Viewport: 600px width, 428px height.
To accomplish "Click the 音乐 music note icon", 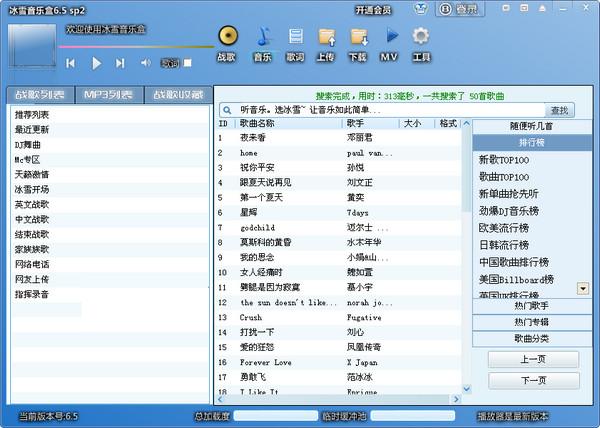I will pos(262,37).
